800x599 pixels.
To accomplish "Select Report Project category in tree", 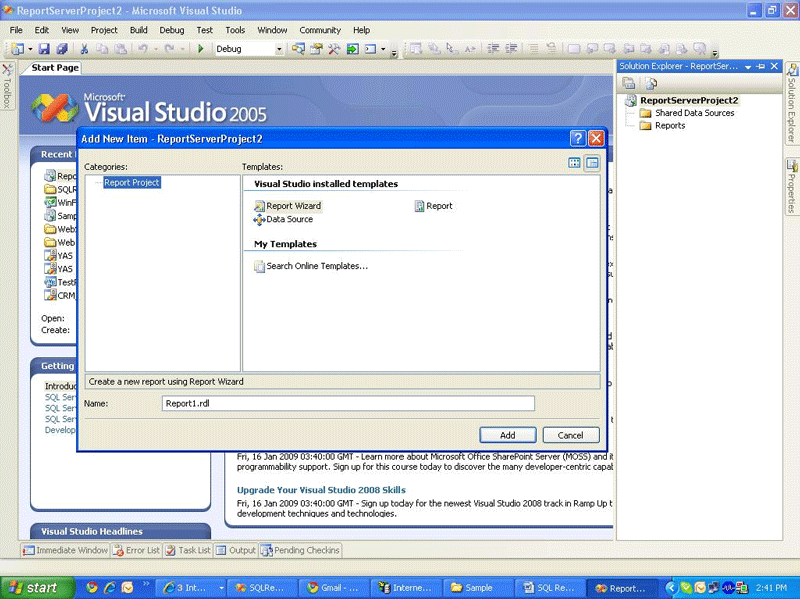I will pyautogui.click(x=131, y=183).
